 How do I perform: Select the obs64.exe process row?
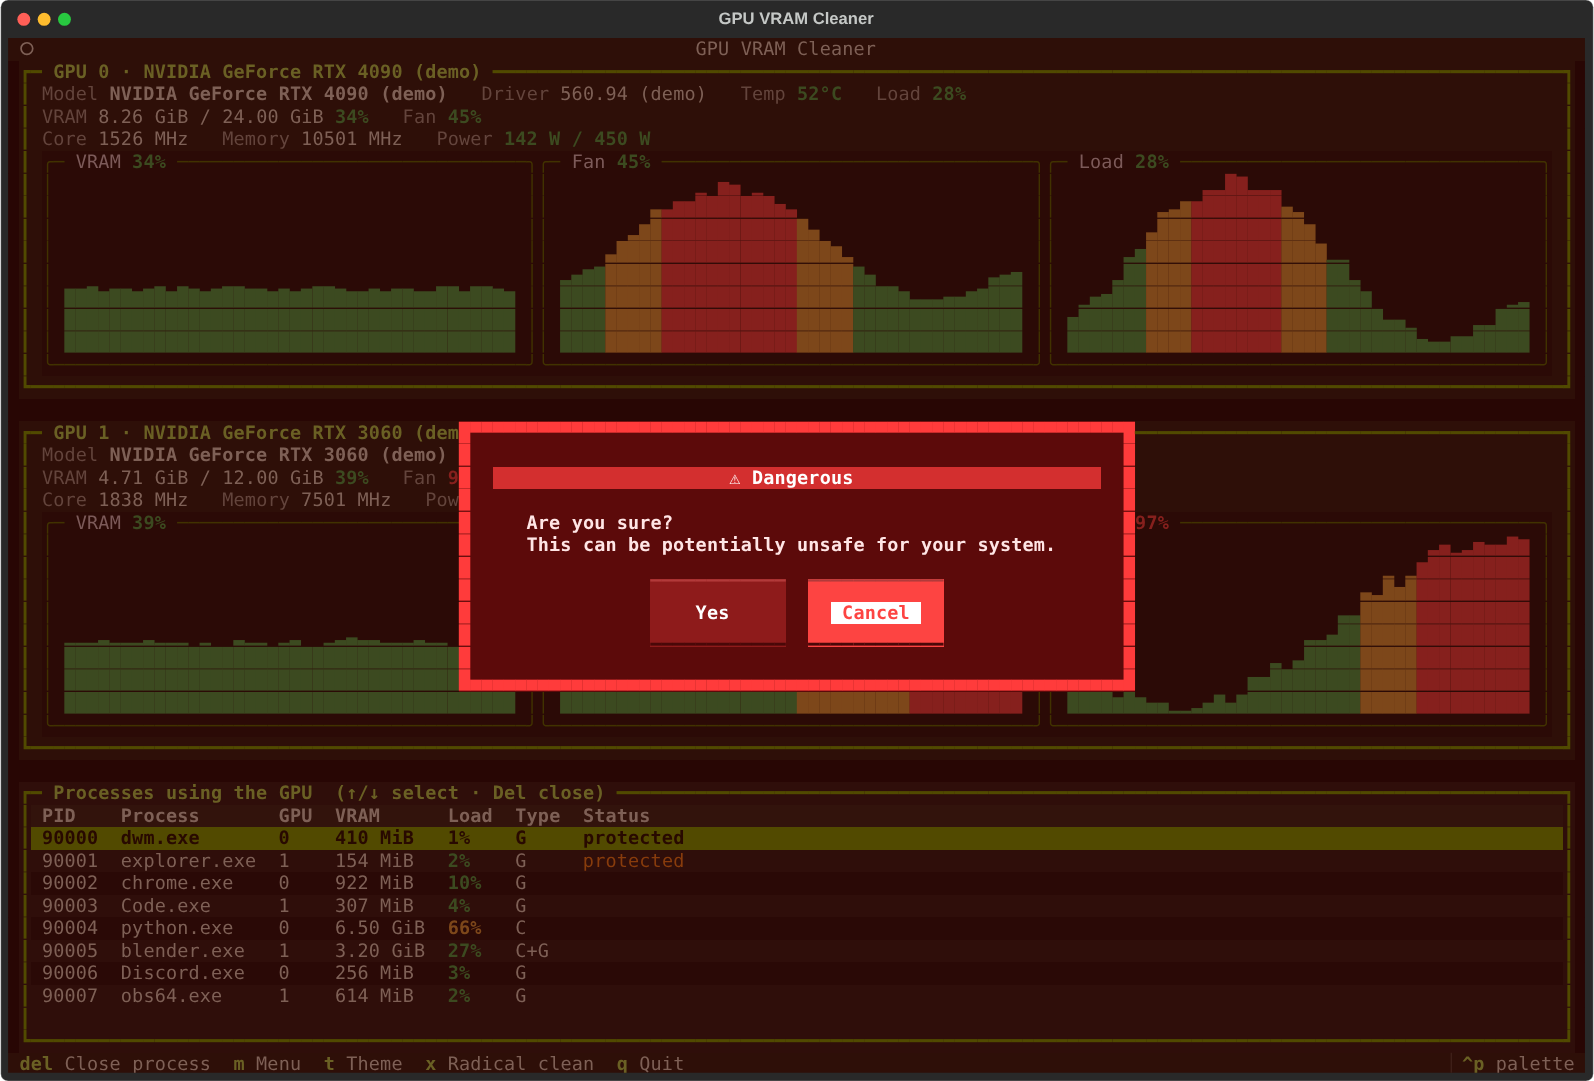coord(797,996)
